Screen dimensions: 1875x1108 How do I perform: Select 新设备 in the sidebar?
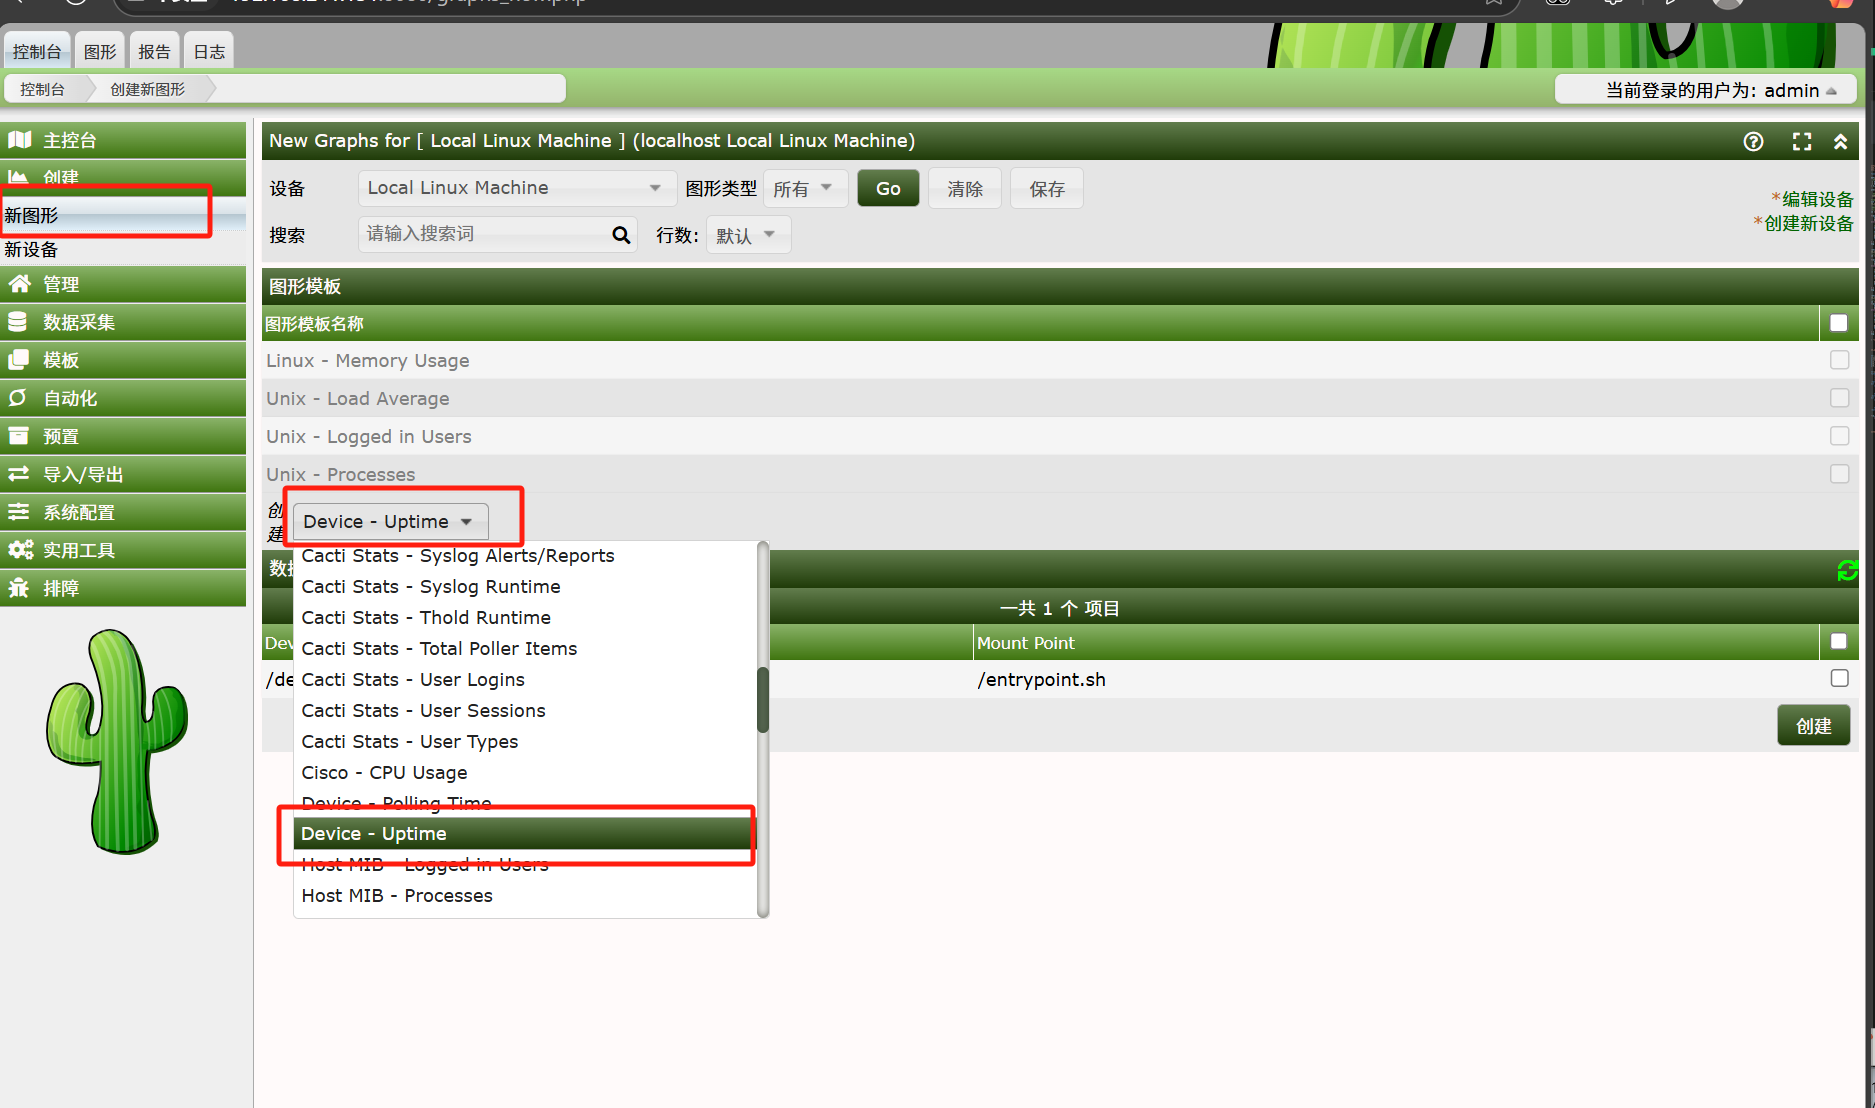coord(123,250)
